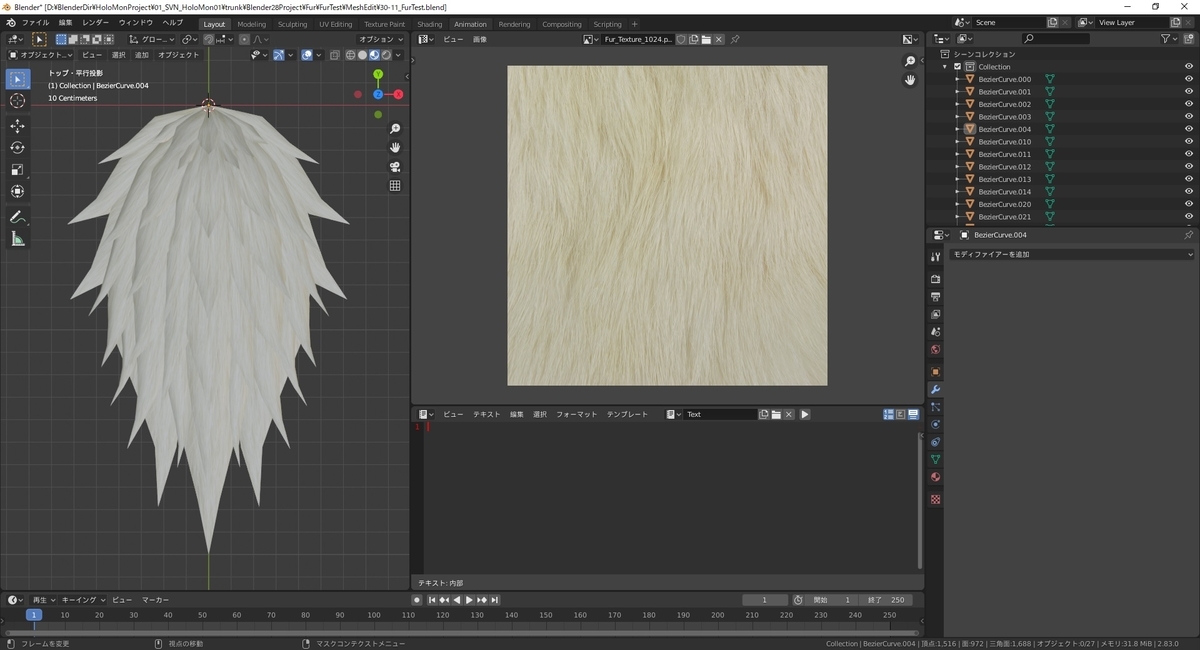This screenshot has width=1200, height=650.
Task: Open the モディファイアーを追加 dropdown
Action: tap(1070, 254)
